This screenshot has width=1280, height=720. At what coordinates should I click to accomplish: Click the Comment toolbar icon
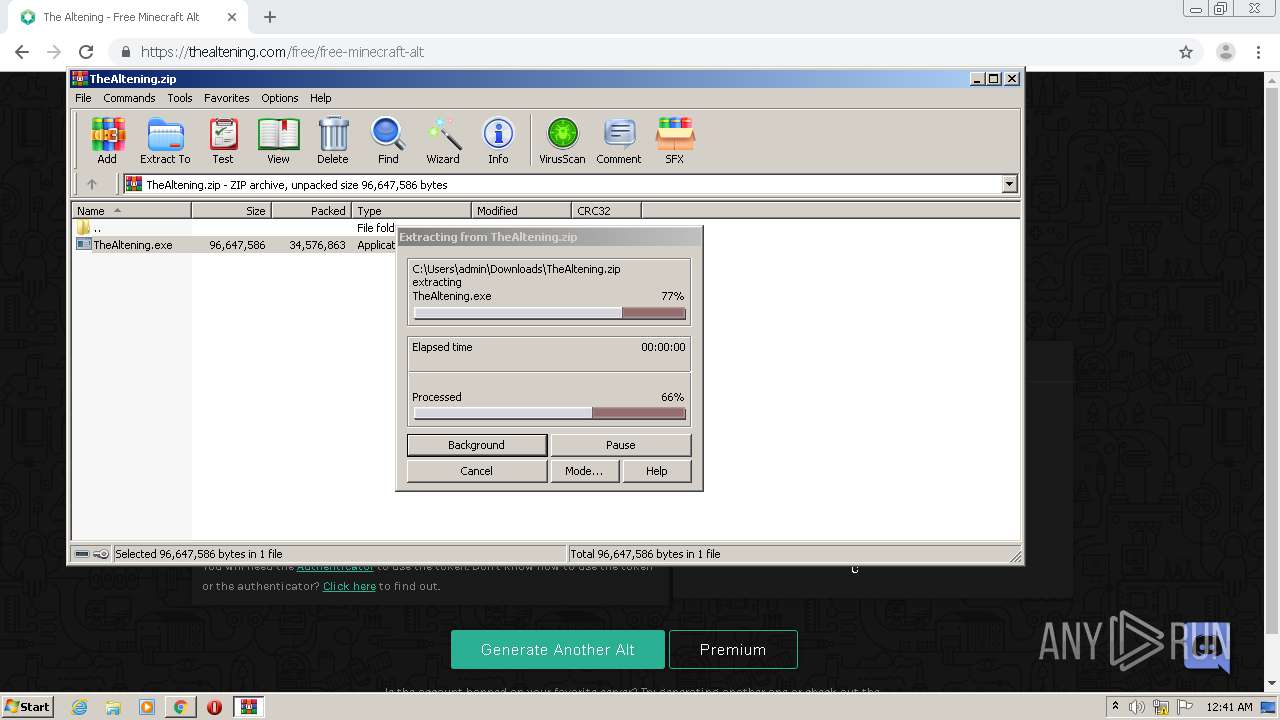click(619, 141)
